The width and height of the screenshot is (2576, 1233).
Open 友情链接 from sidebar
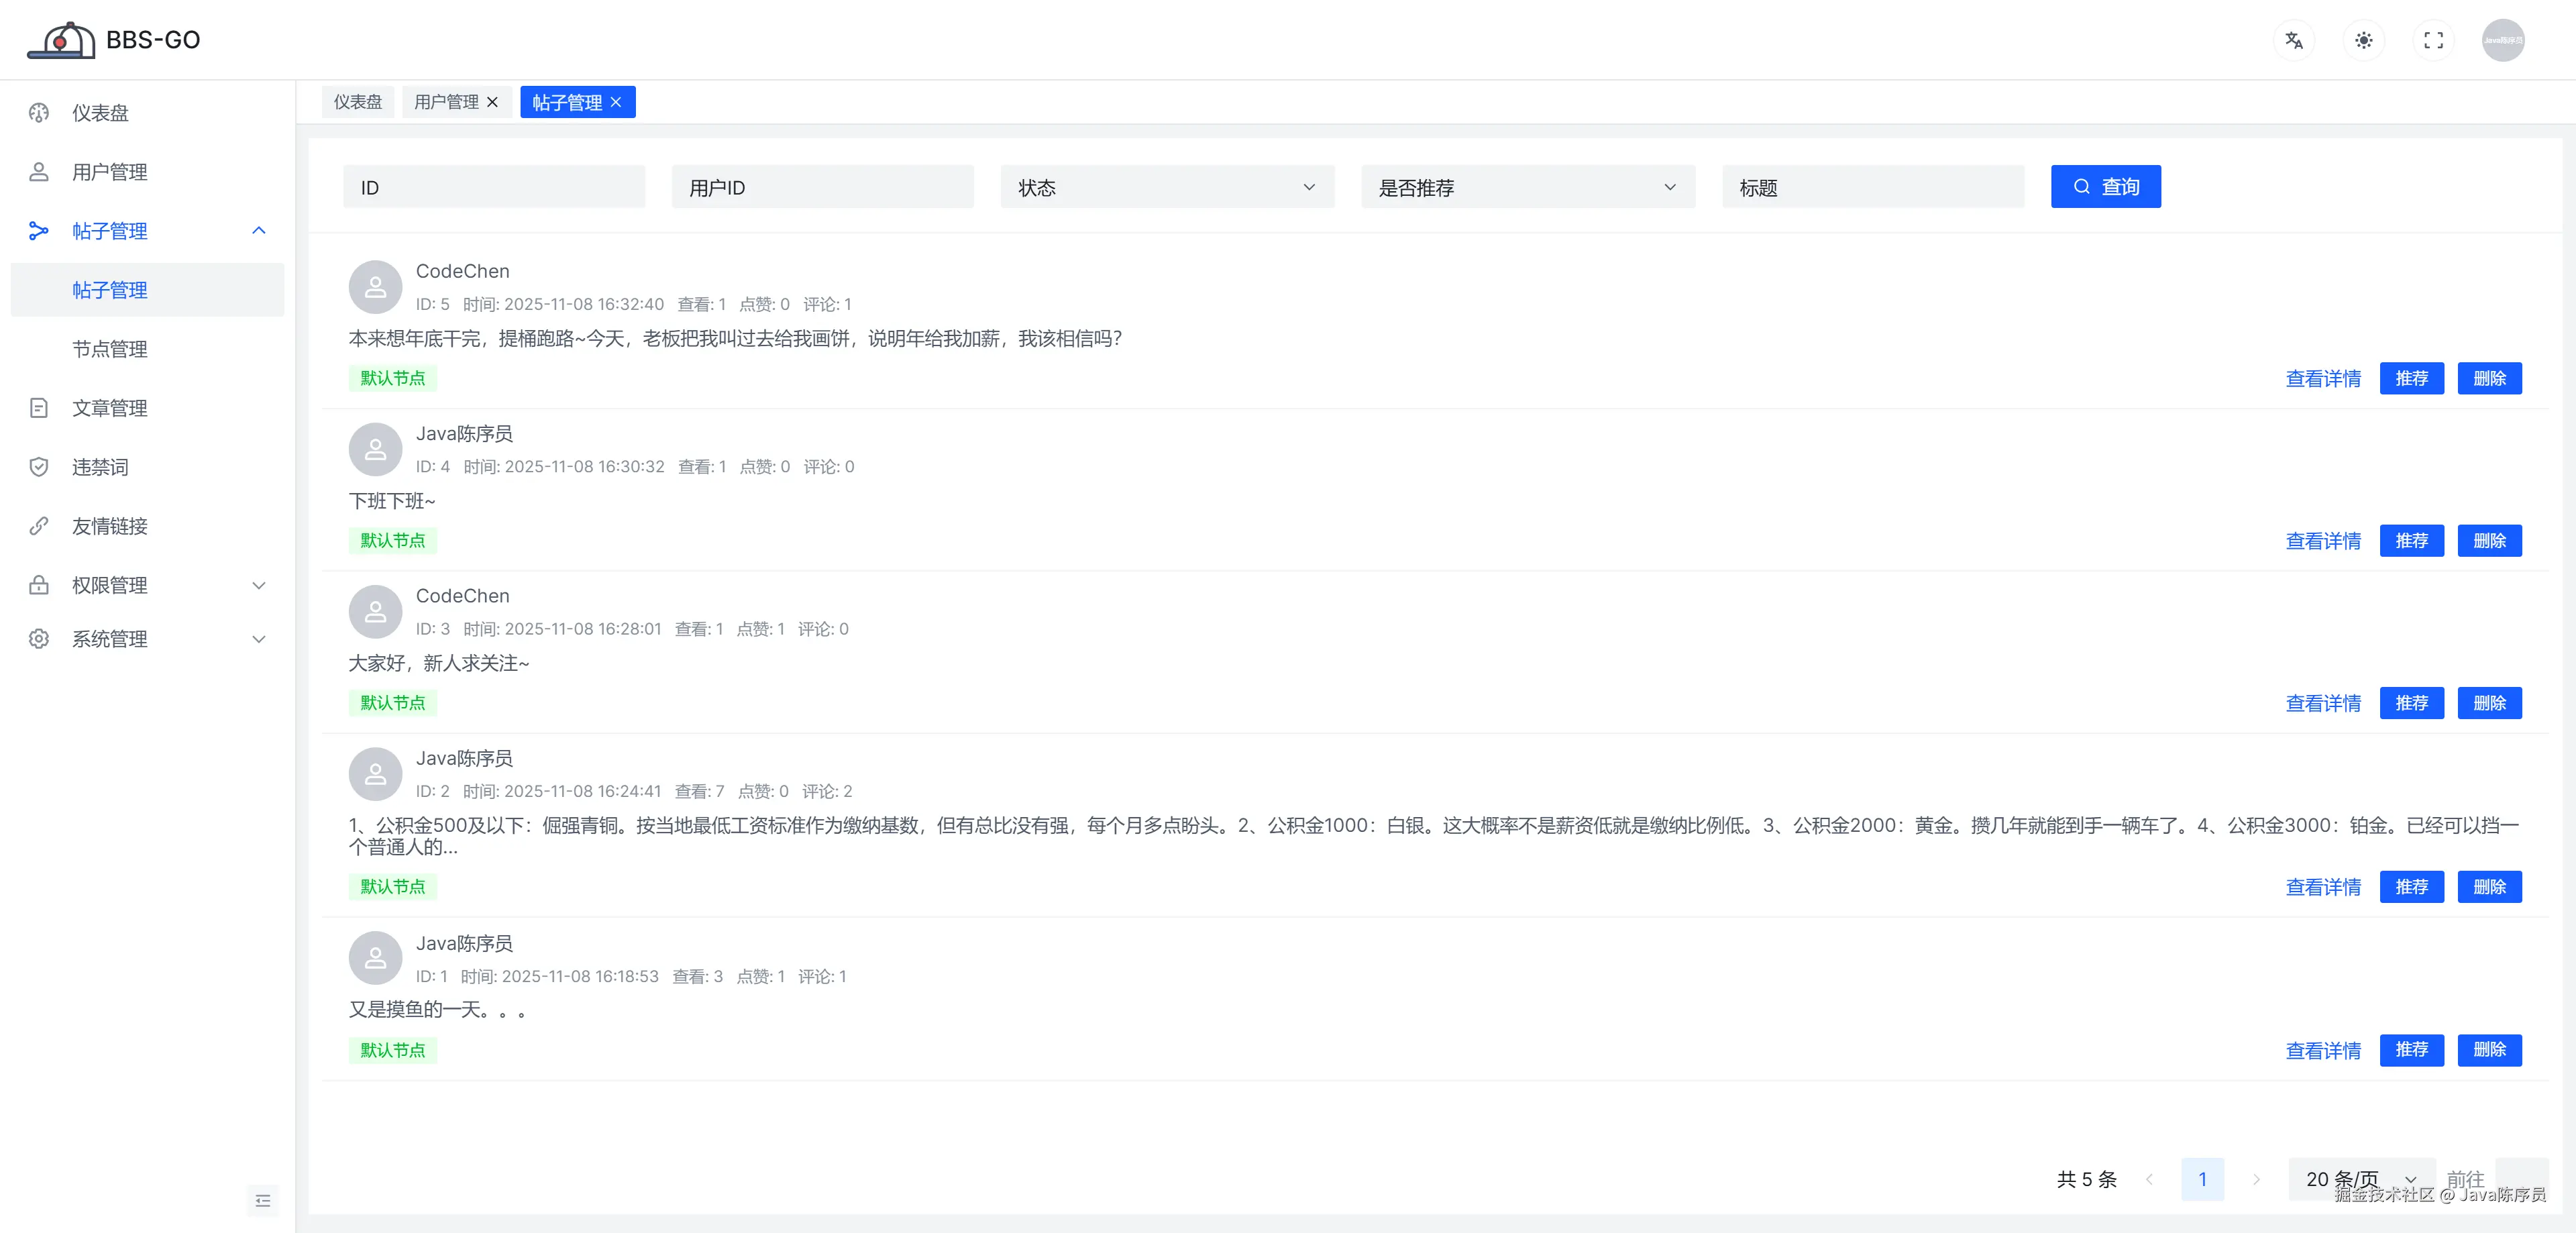[x=110, y=526]
